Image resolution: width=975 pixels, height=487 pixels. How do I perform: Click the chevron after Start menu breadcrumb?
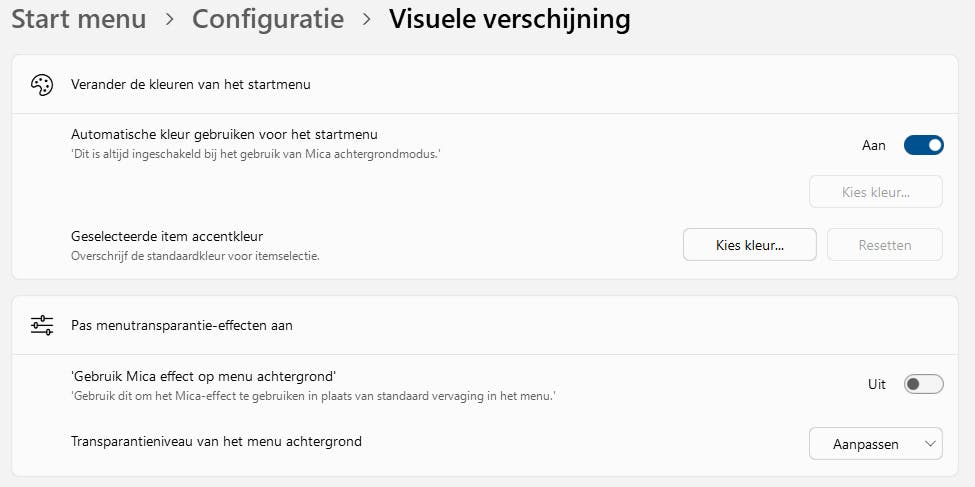click(169, 19)
